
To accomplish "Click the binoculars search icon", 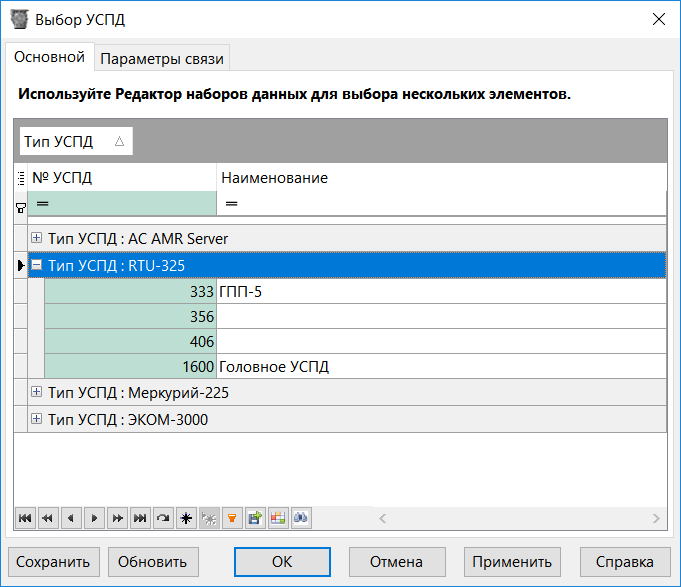I will [x=301, y=518].
